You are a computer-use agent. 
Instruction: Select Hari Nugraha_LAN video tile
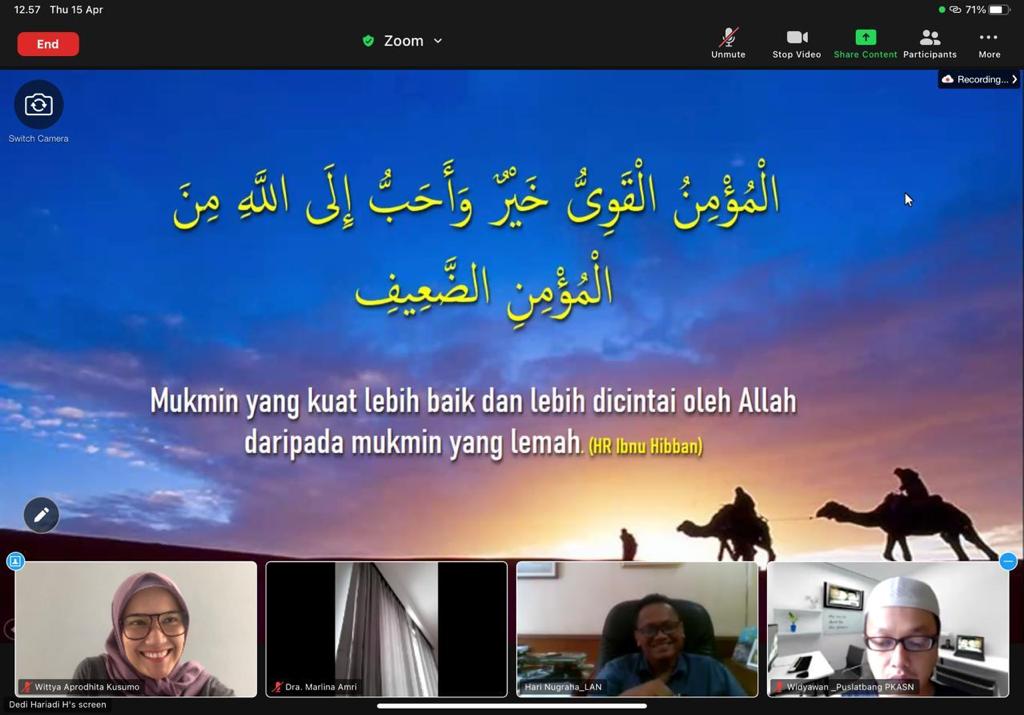click(x=637, y=629)
